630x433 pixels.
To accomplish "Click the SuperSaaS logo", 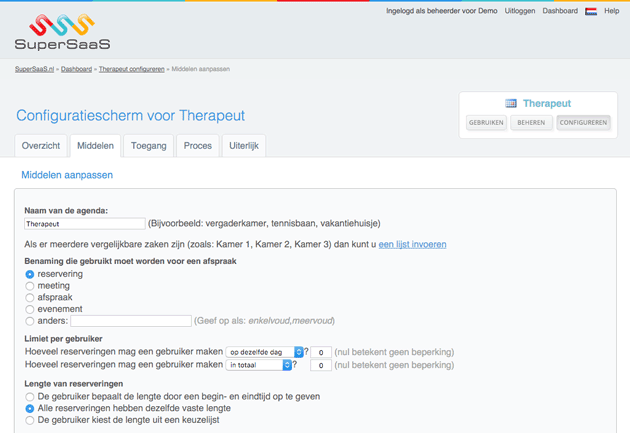I will point(62,32).
